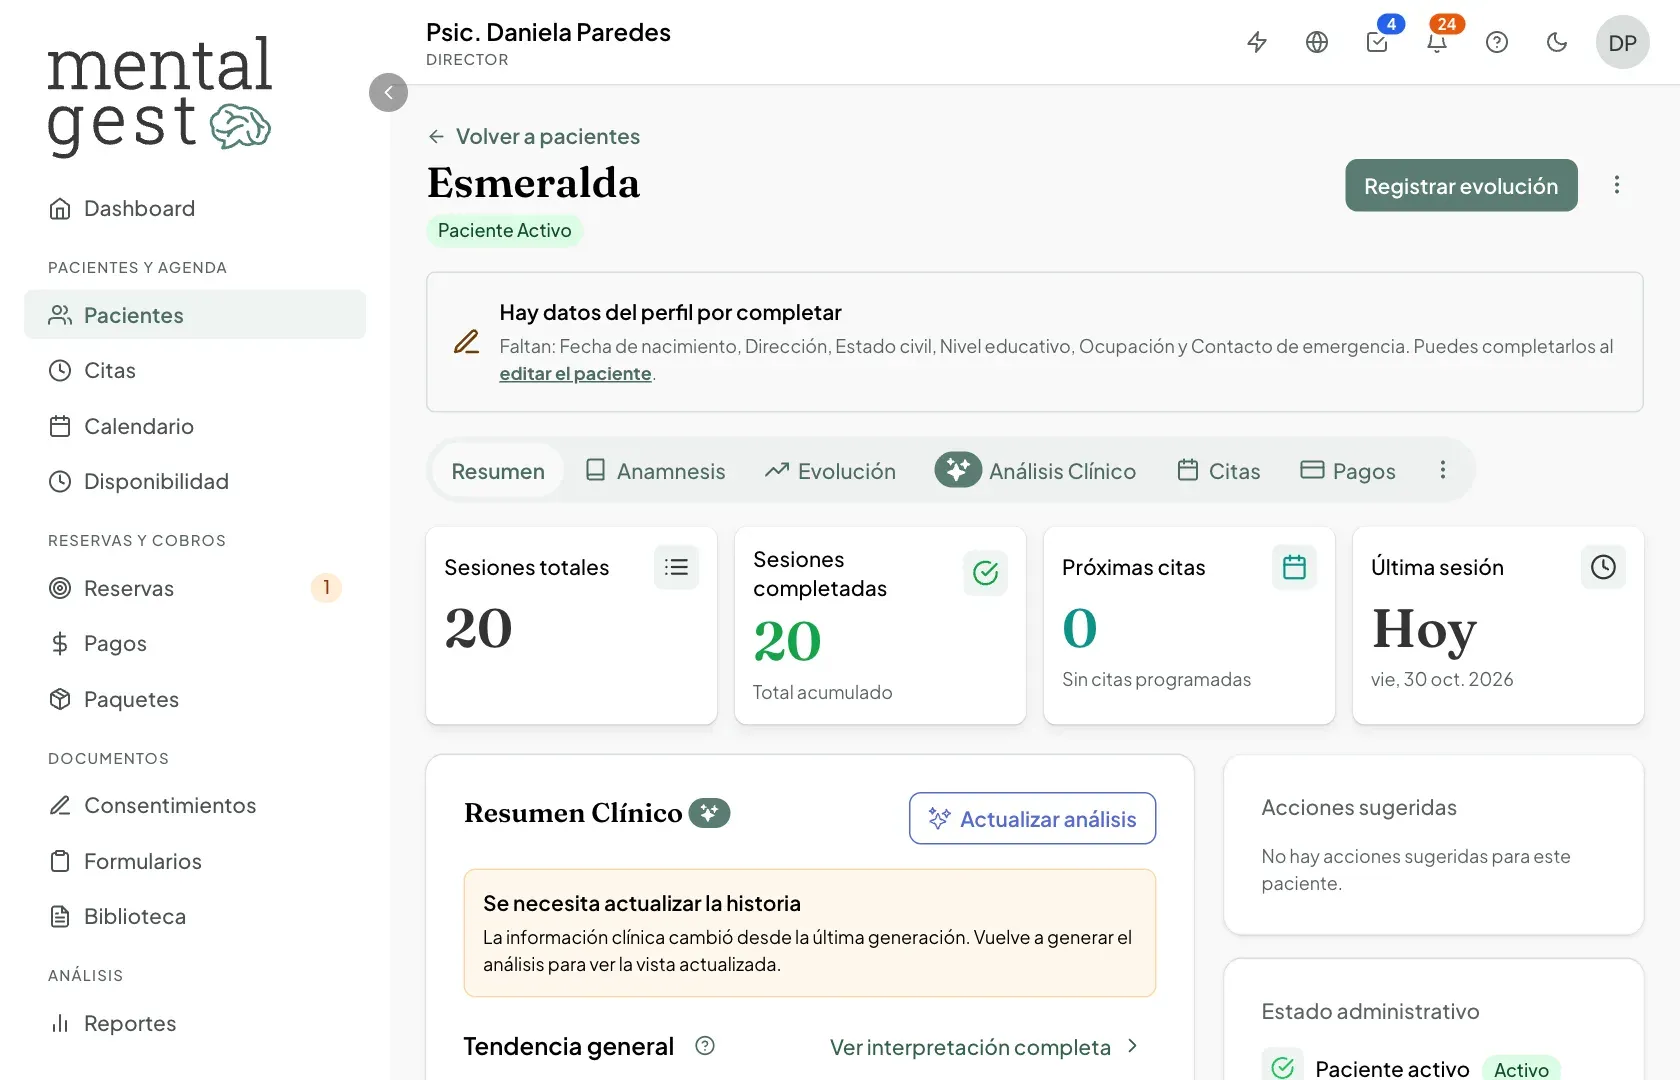This screenshot has width=1680, height=1080.
Task: Open Reportes in the sidebar
Action: point(195,1023)
